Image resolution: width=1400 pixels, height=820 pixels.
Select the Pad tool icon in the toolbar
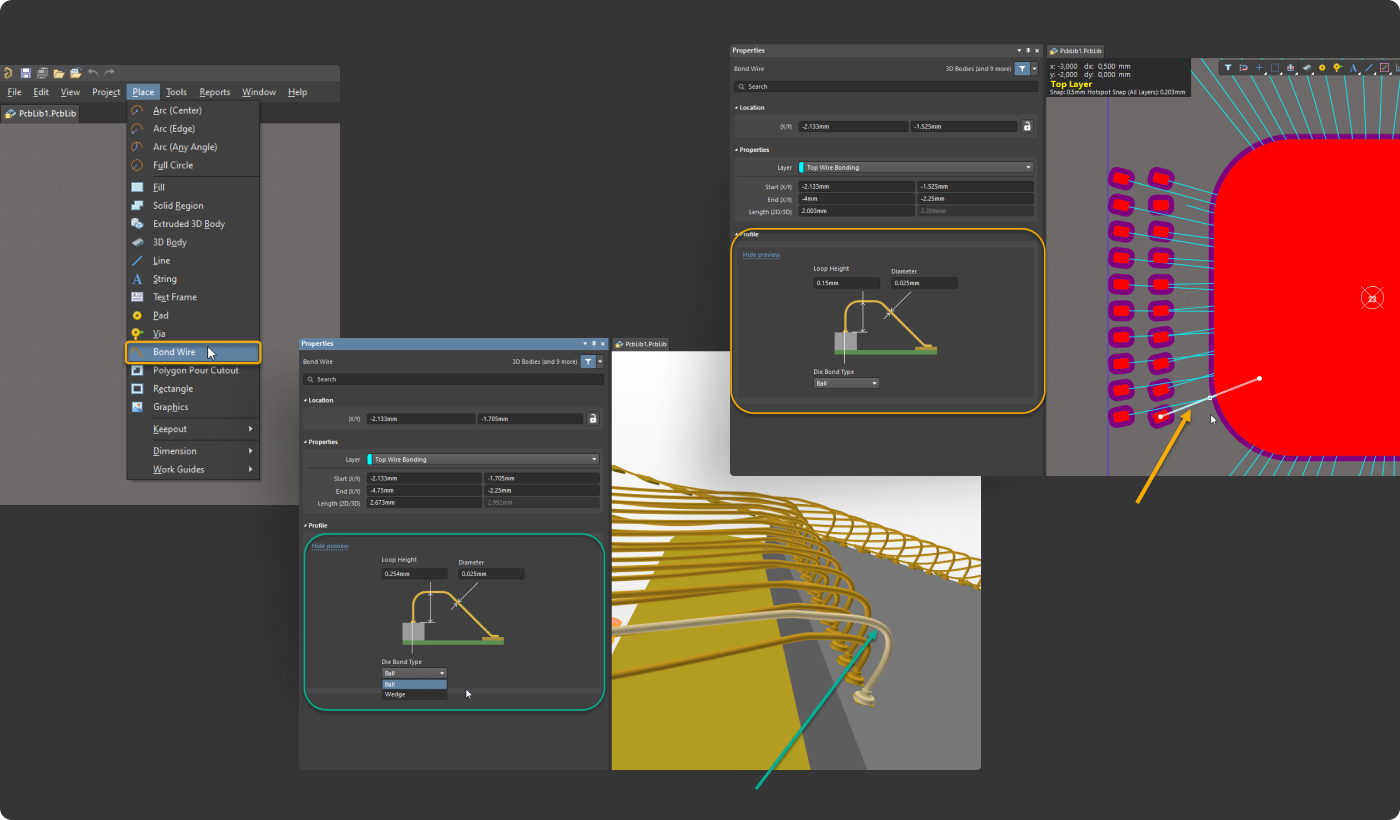coord(1322,68)
